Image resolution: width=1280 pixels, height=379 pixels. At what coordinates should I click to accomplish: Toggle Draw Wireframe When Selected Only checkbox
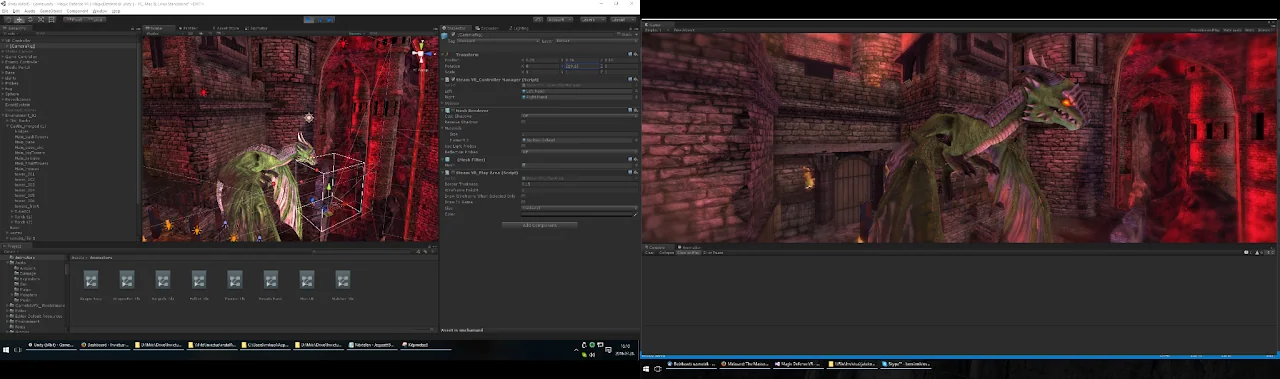pos(524,196)
